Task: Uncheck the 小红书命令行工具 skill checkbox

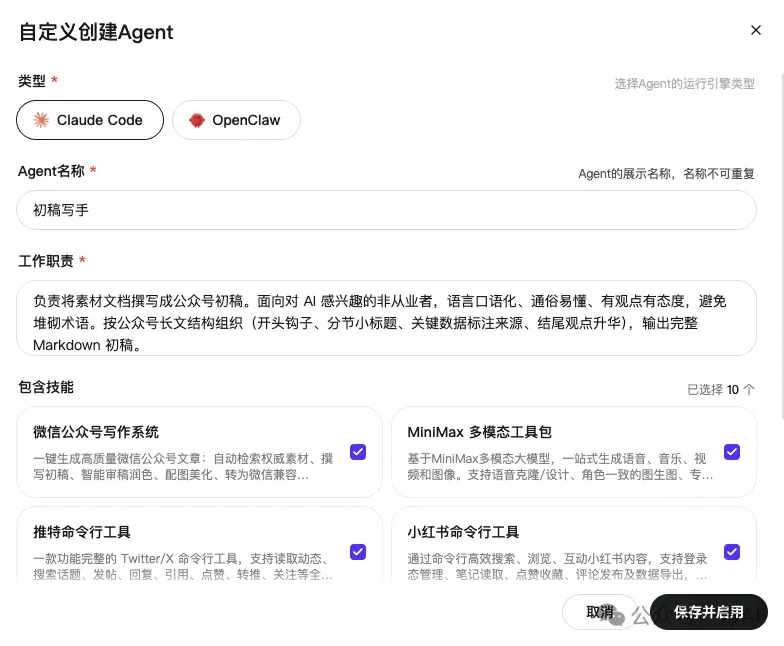Action: [732, 552]
